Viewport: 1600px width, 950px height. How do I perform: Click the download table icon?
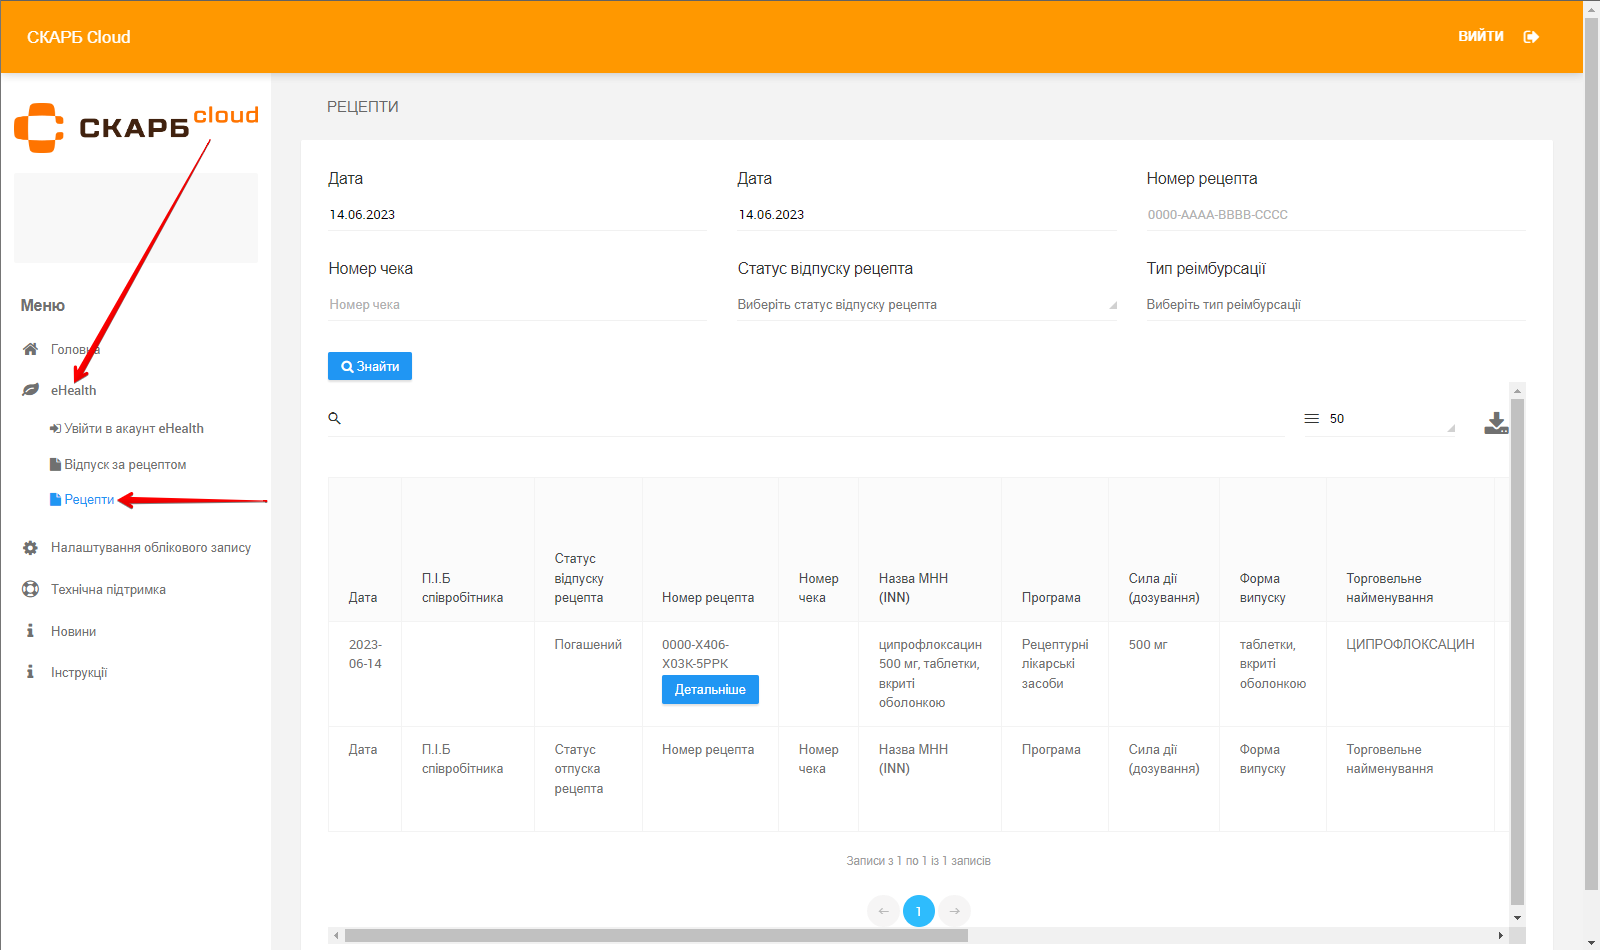(1496, 423)
